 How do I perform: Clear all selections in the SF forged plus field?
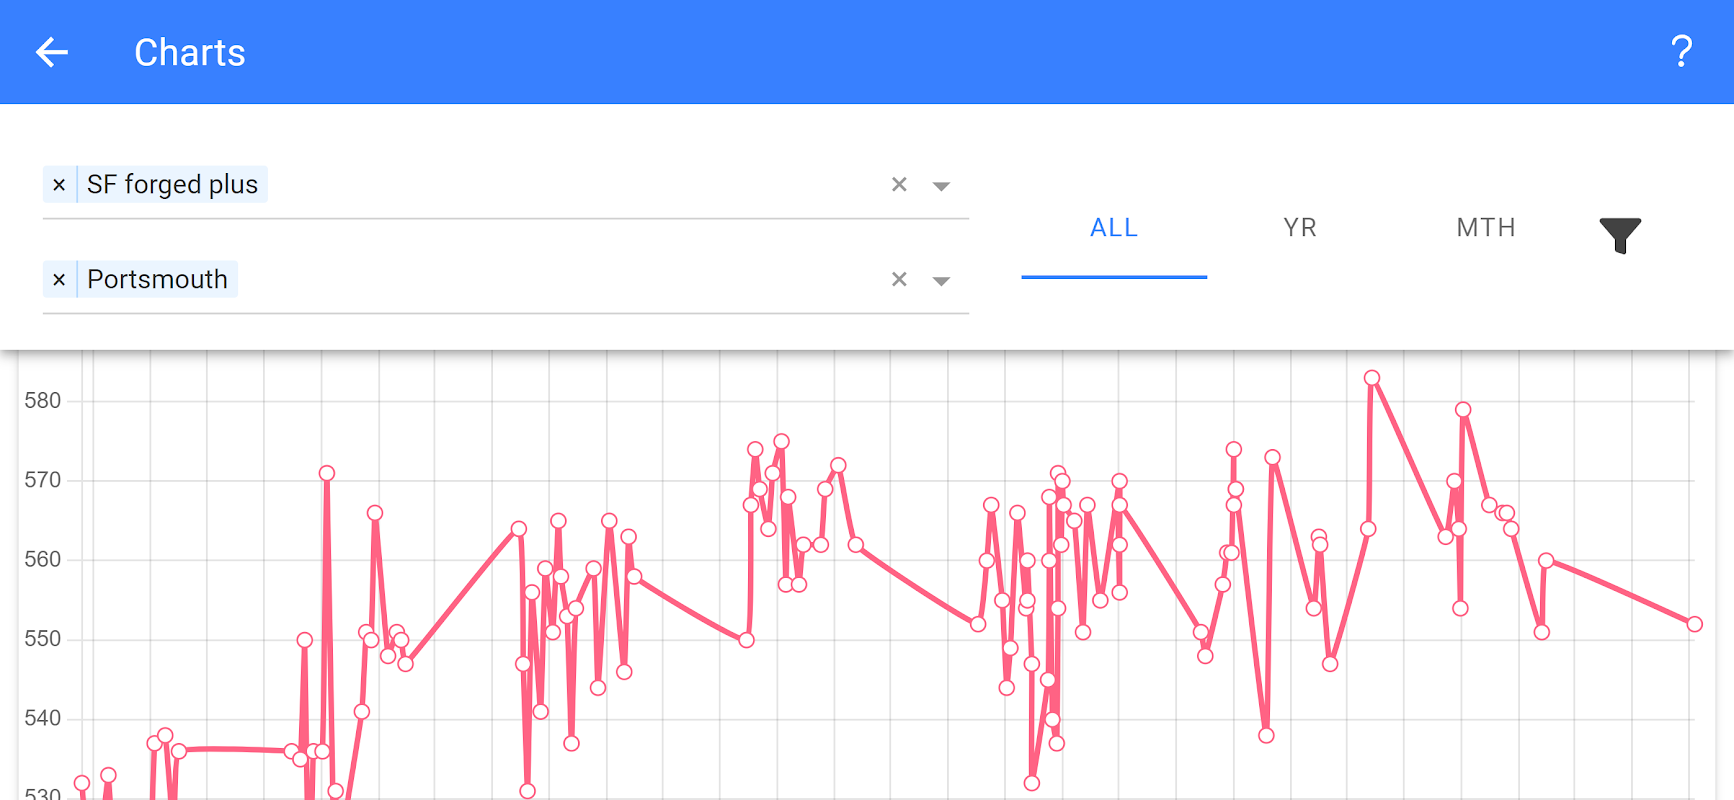pyautogui.click(x=899, y=185)
